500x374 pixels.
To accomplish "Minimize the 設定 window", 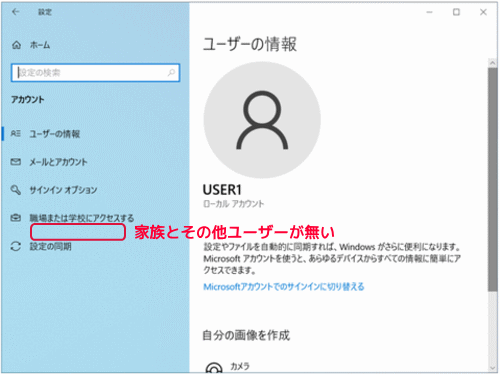I will pyautogui.click(x=429, y=12).
